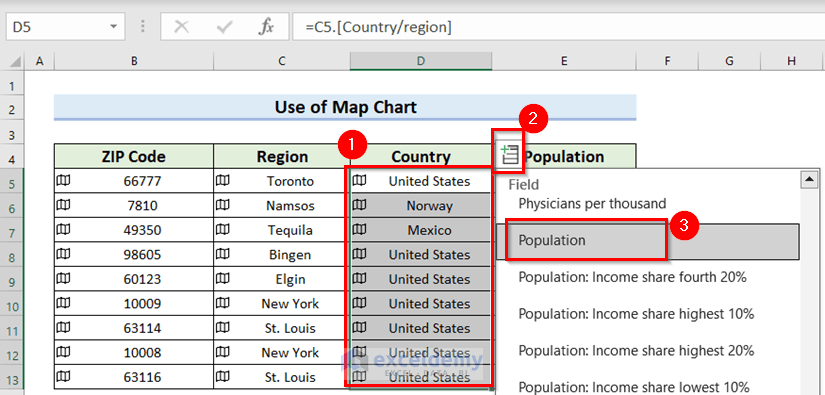Click the map icon beside ZIP 60123

coord(63,279)
